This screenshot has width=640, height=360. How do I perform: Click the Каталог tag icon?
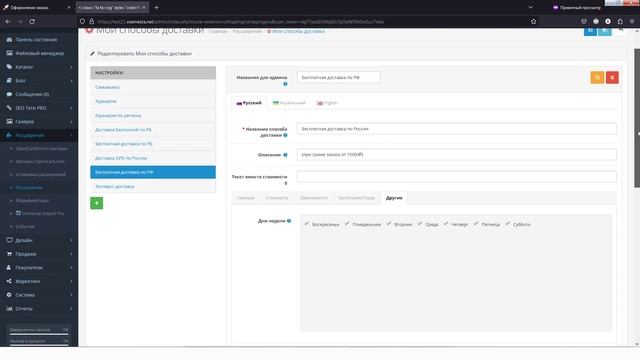tap(9, 67)
